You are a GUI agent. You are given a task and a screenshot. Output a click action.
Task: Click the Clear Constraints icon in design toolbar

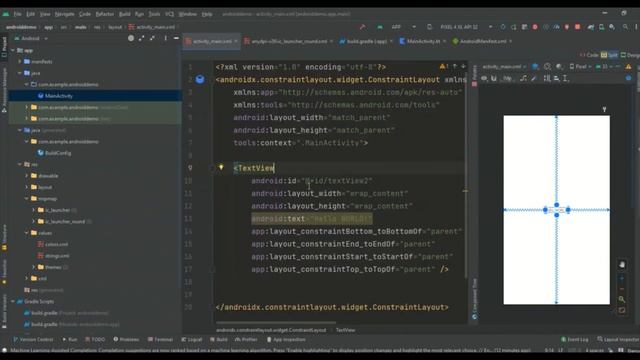tap(524, 78)
